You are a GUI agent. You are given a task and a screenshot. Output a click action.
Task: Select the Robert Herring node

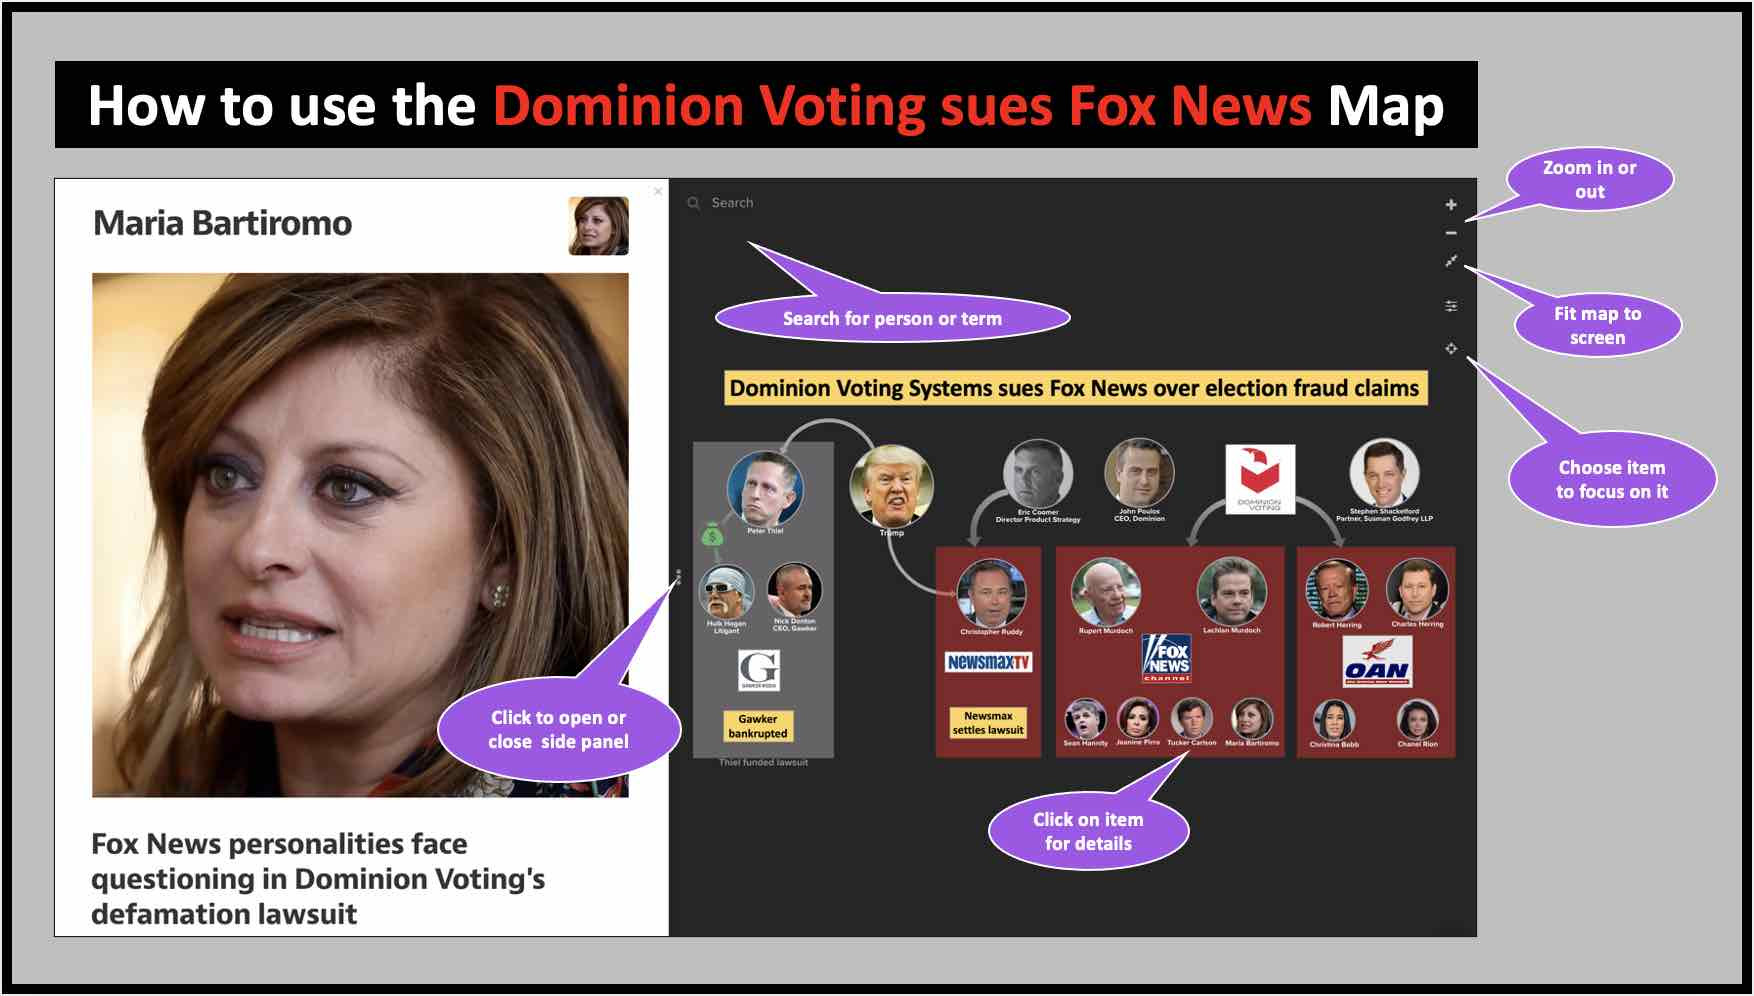(1336, 590)
